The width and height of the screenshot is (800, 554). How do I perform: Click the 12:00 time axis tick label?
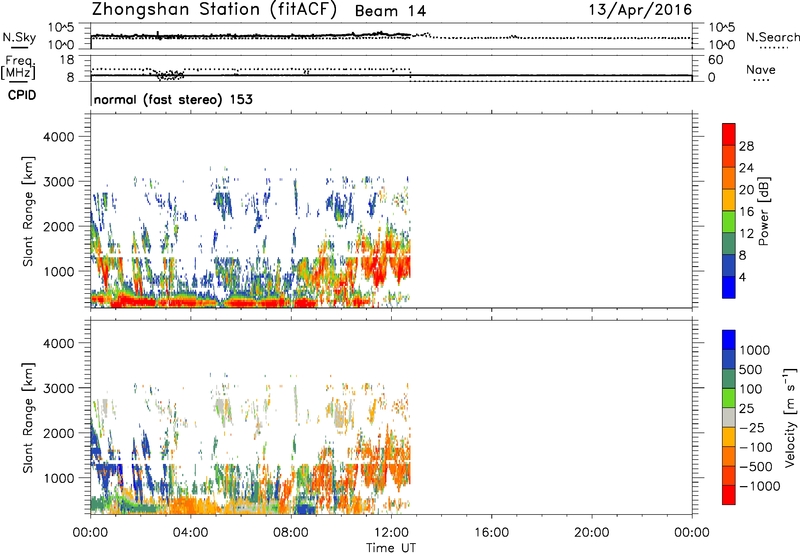pos(391,533)
